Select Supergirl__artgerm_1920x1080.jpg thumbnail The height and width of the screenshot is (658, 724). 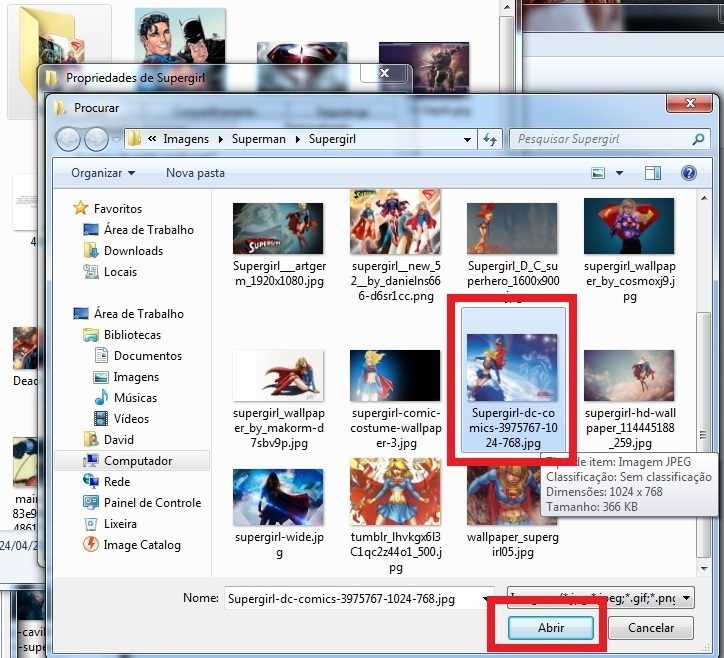pos(278,229)
